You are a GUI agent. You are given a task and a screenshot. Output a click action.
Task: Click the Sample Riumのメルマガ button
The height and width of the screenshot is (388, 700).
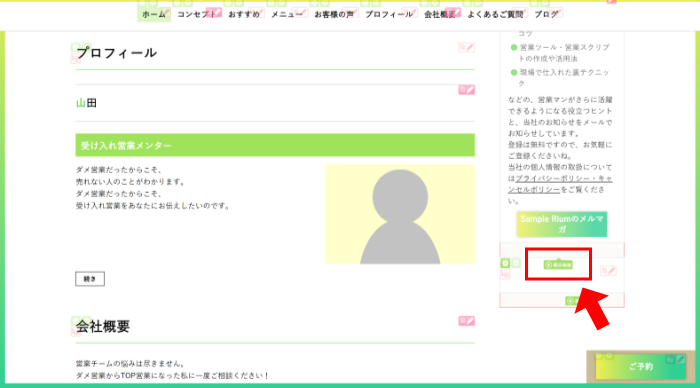coord(562,224)
